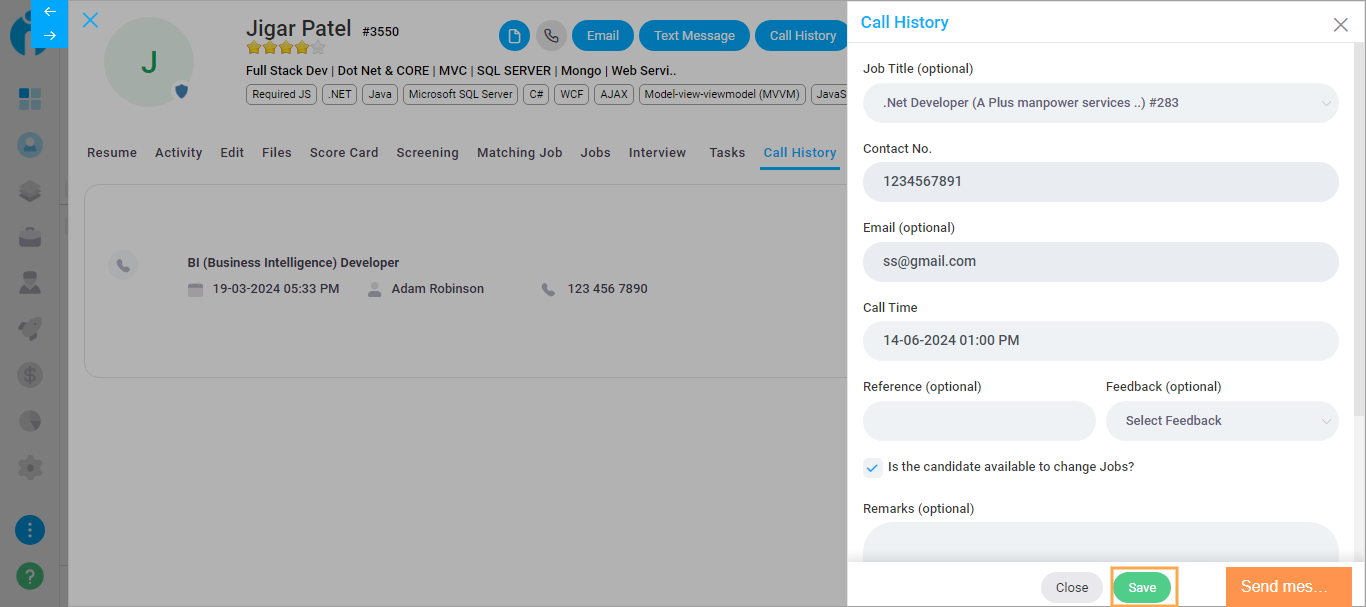Click into the Contact No. input field
1366x607 pixels.
click(1100, 182)
